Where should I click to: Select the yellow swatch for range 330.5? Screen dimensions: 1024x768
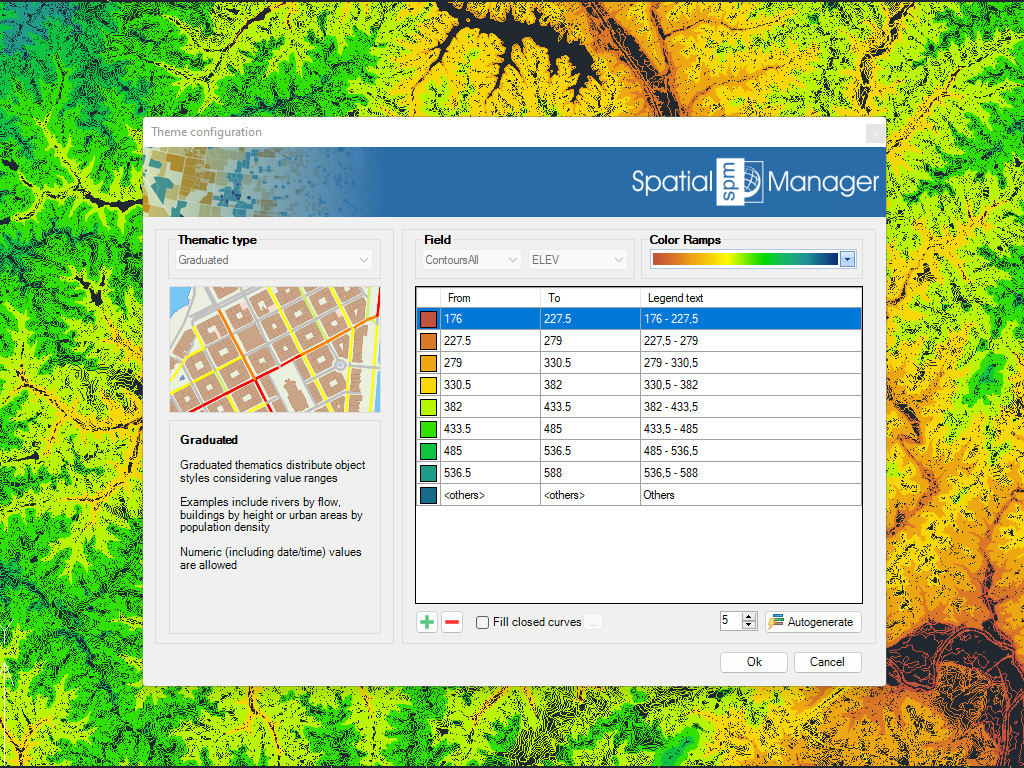428,385
